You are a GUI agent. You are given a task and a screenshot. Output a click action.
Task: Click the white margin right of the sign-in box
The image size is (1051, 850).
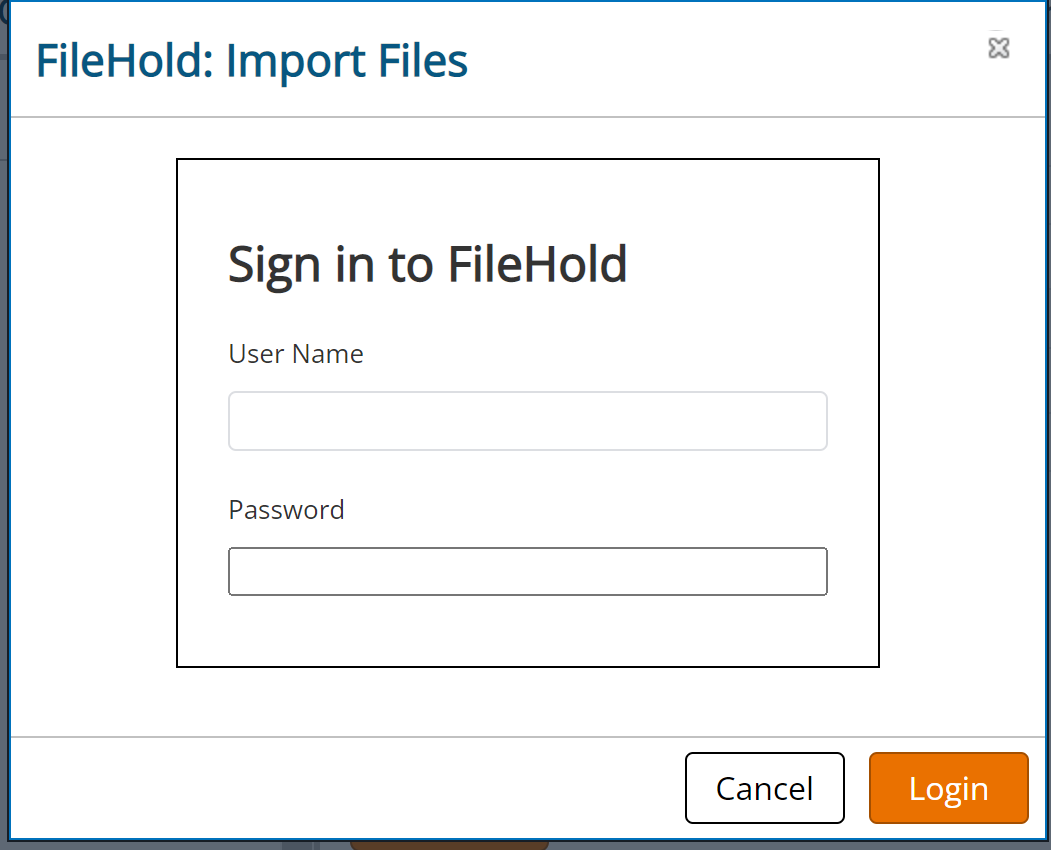coord(962,413)
